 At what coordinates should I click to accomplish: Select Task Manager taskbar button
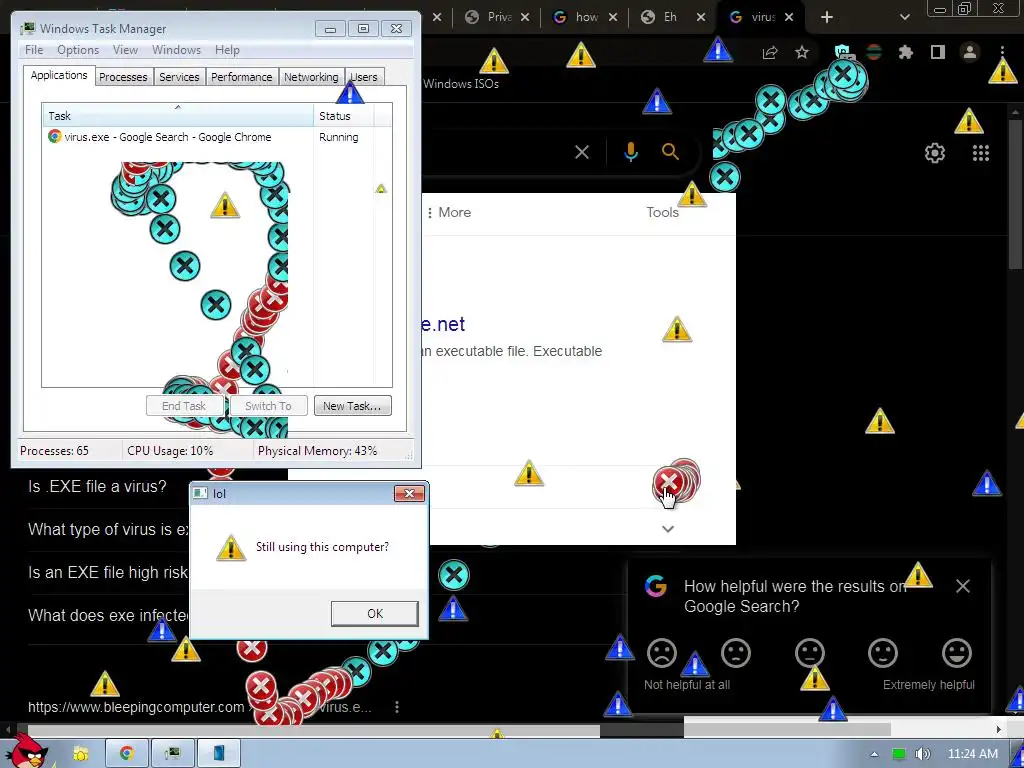(x=172, y=754)
